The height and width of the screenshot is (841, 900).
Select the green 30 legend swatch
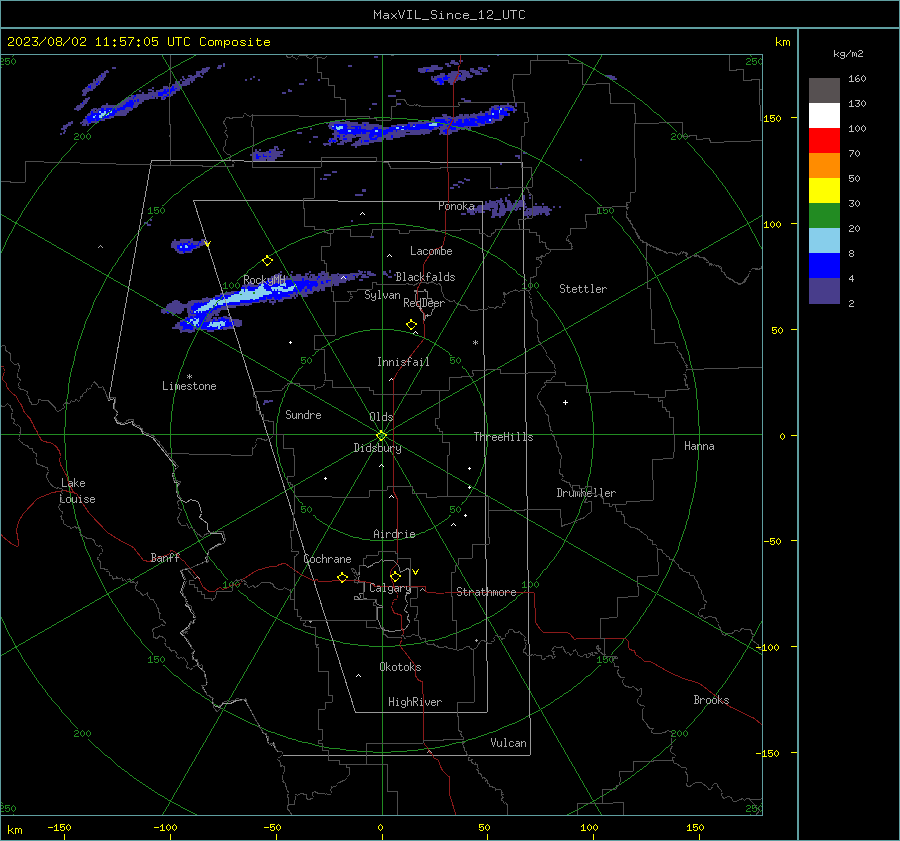[824, 216]
